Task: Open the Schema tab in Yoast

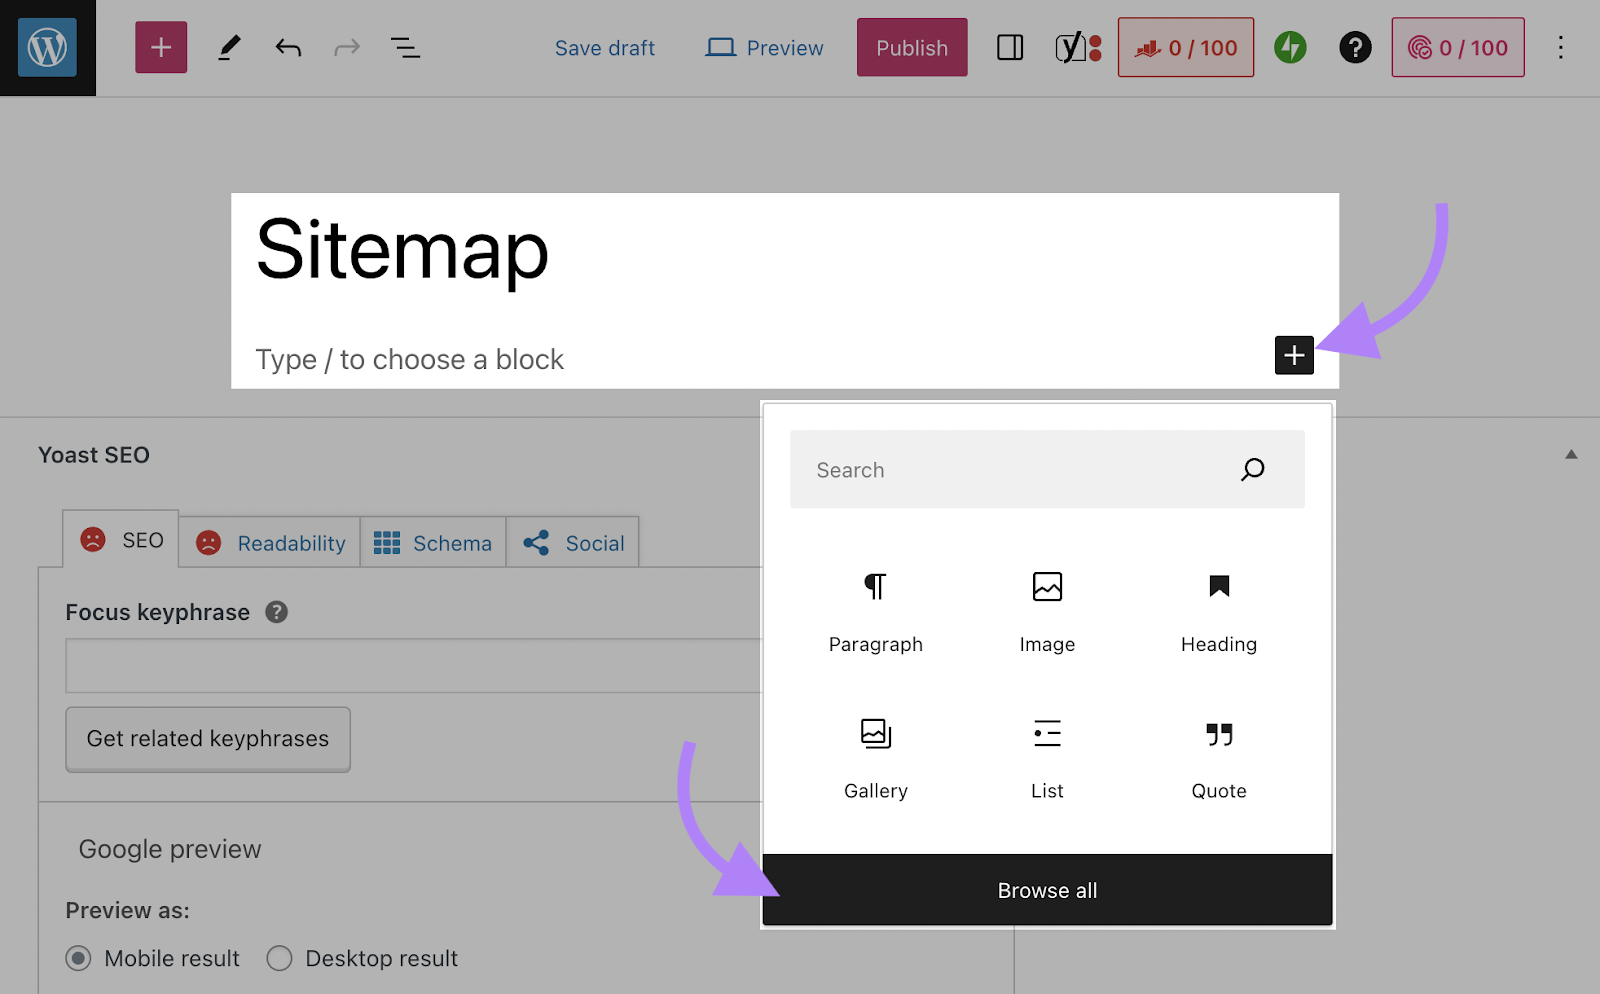Action: click(x=433, y=542)
